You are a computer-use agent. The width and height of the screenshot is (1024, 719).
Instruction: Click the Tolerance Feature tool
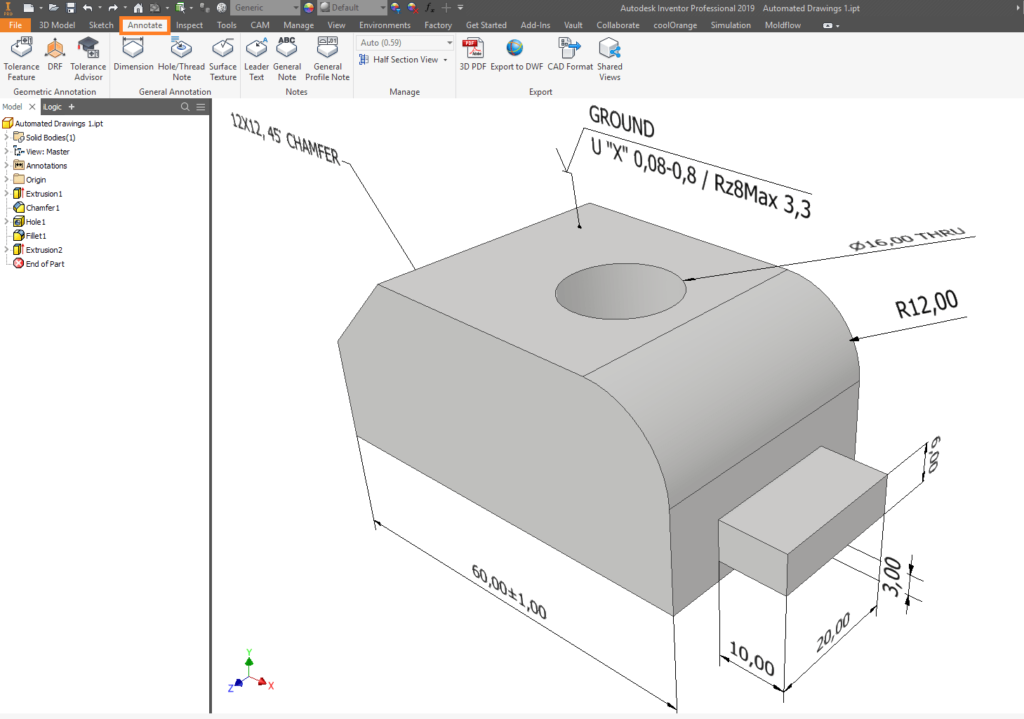coord(22,59)
